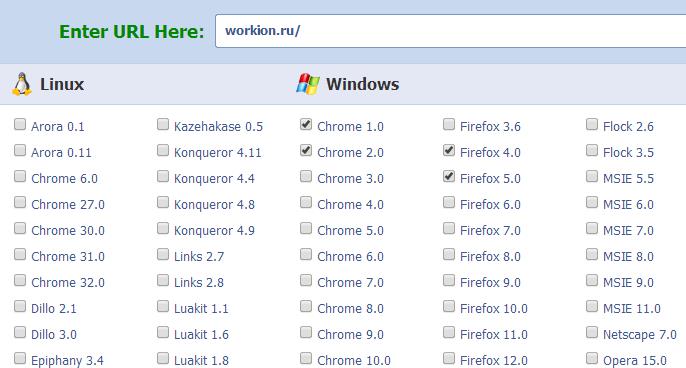This screenshot has width=686, height=368.
Task: Select the Chrome 8.0 checkbox
Action: coord(306,306)
